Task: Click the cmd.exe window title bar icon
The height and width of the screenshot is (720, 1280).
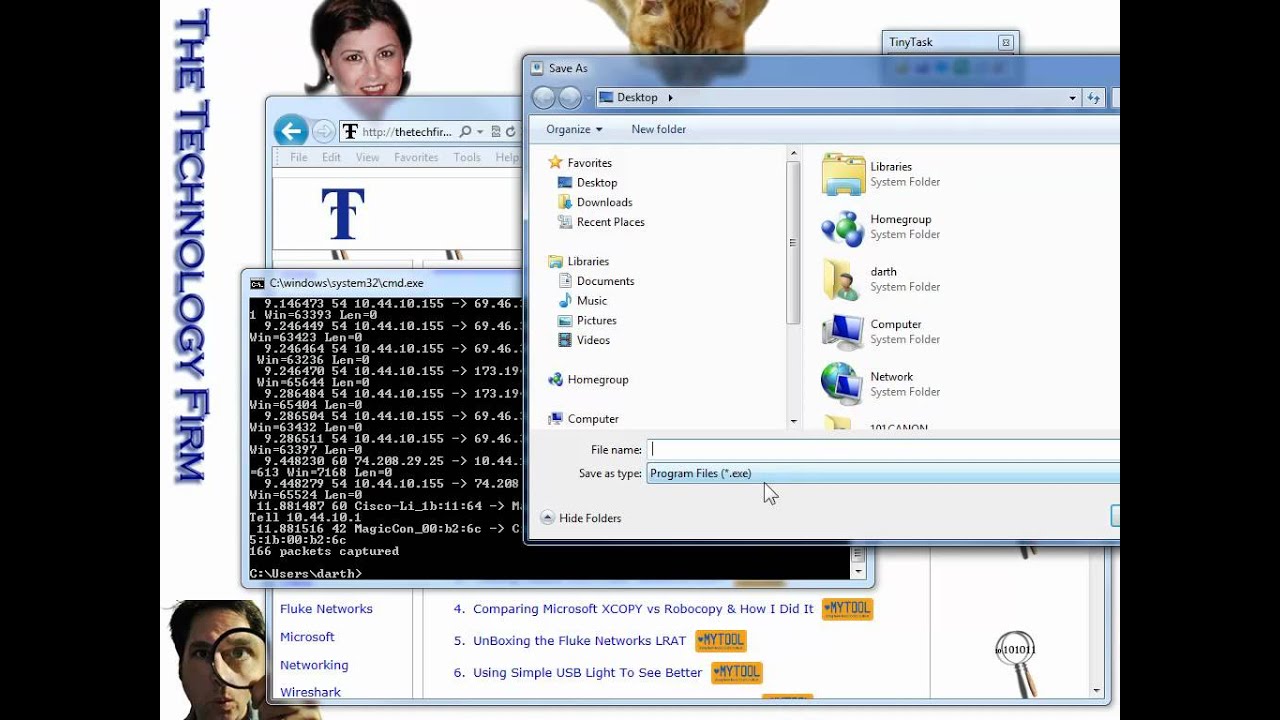Action: tap(257, 283)
